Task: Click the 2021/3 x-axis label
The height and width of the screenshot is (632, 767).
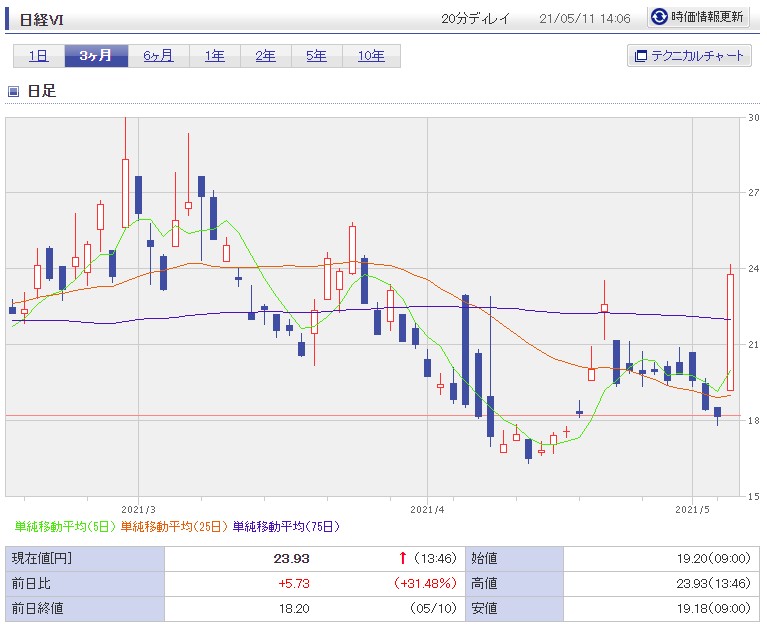Action: (x=138, y=509)
